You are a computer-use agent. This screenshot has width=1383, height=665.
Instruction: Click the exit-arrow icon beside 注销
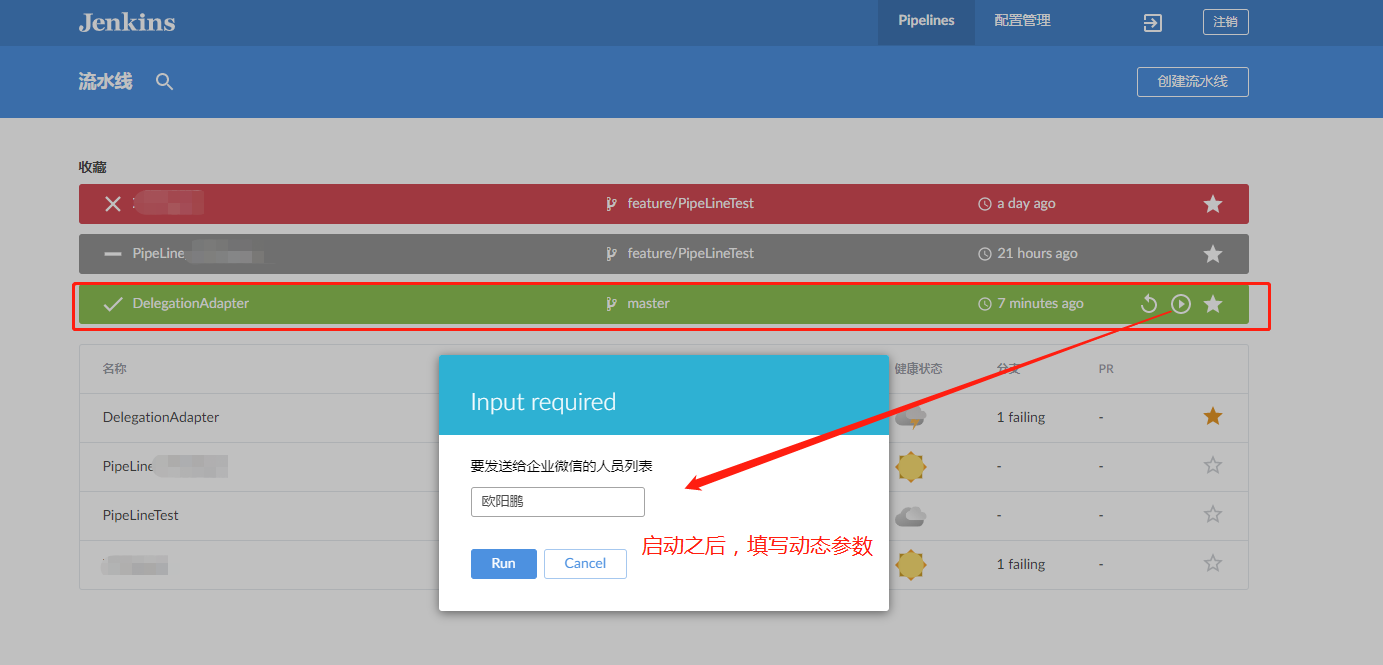coord(1152,21)
